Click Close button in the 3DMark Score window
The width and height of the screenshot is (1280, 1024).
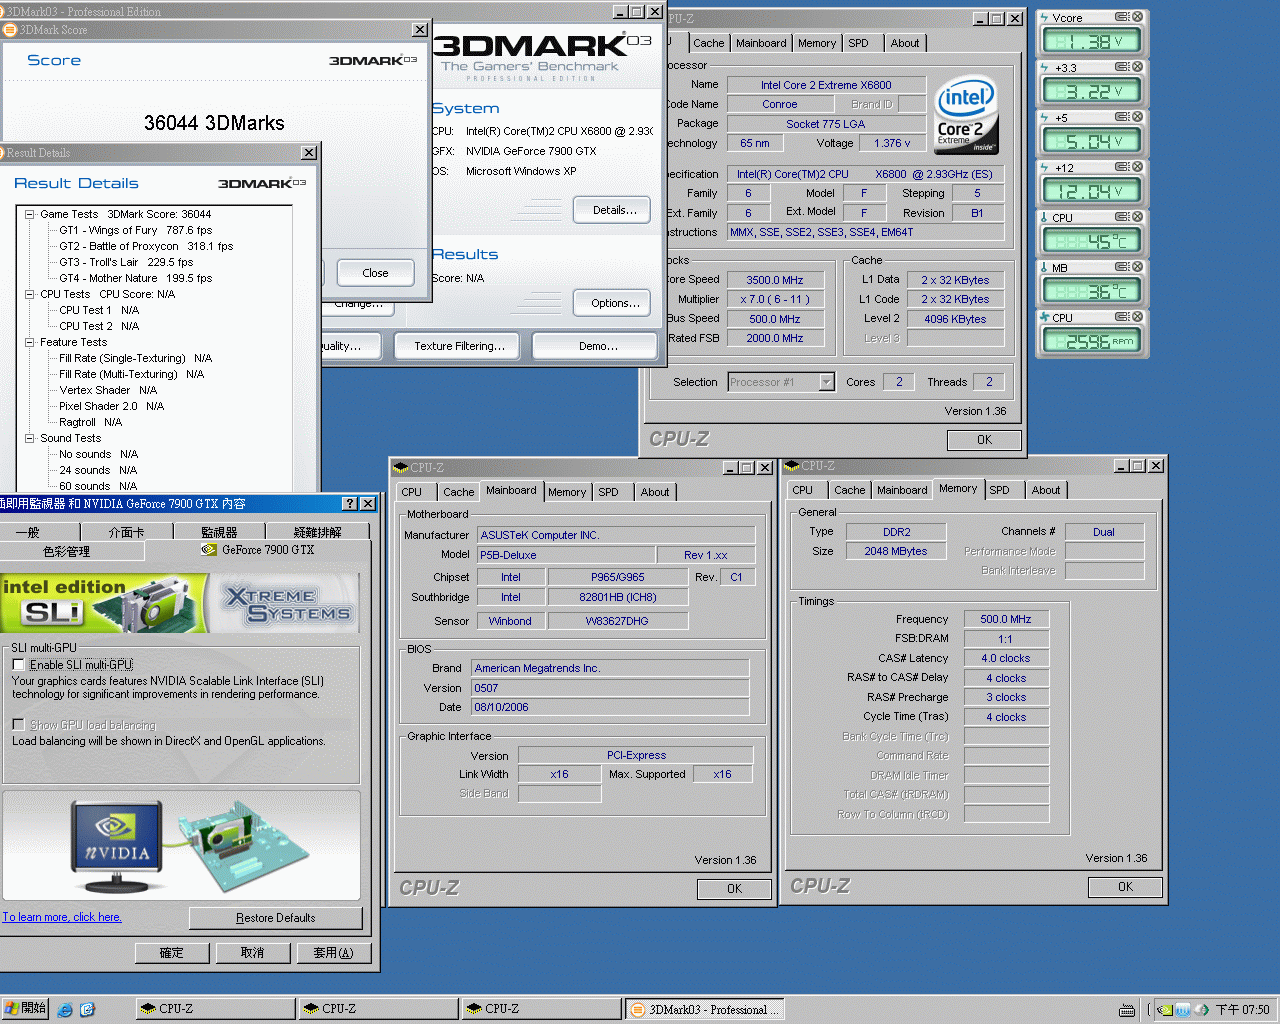coord(375,273)
